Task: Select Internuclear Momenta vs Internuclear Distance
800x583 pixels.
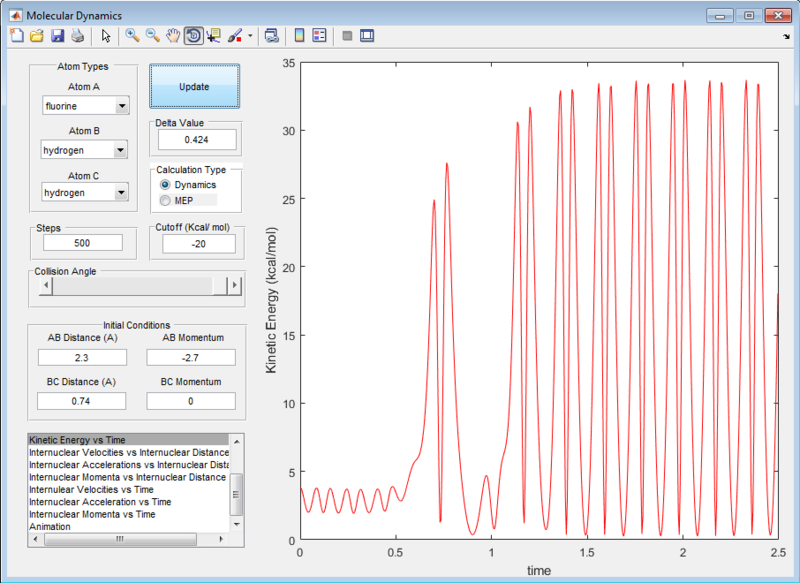Action: pos(128,477)
